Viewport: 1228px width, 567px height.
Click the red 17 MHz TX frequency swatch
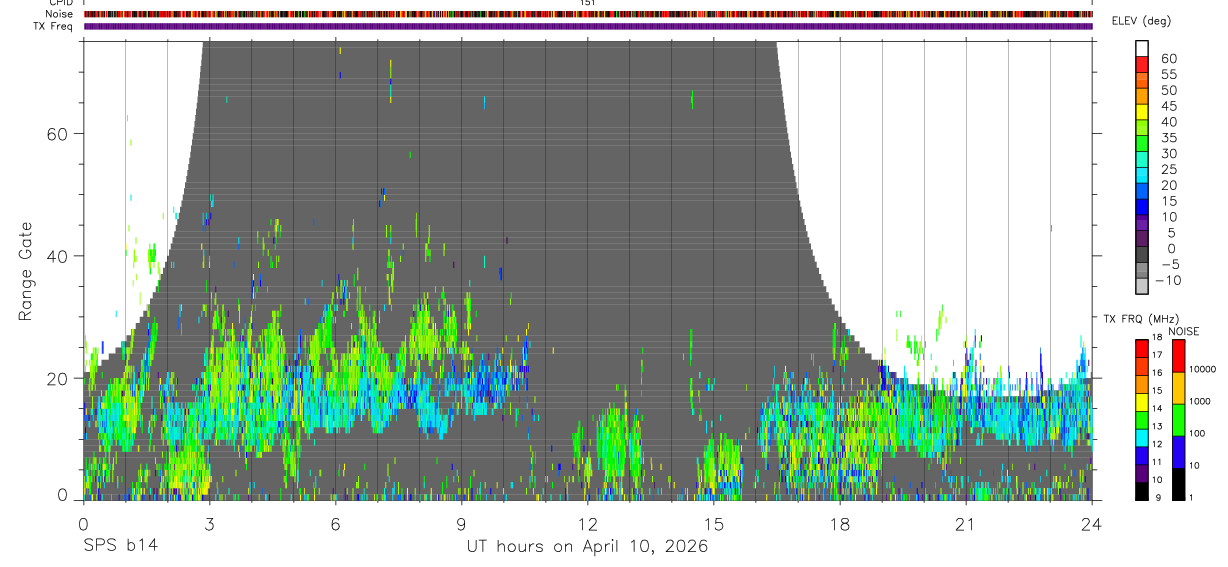pyautogui.click(x=1142, y=349)
